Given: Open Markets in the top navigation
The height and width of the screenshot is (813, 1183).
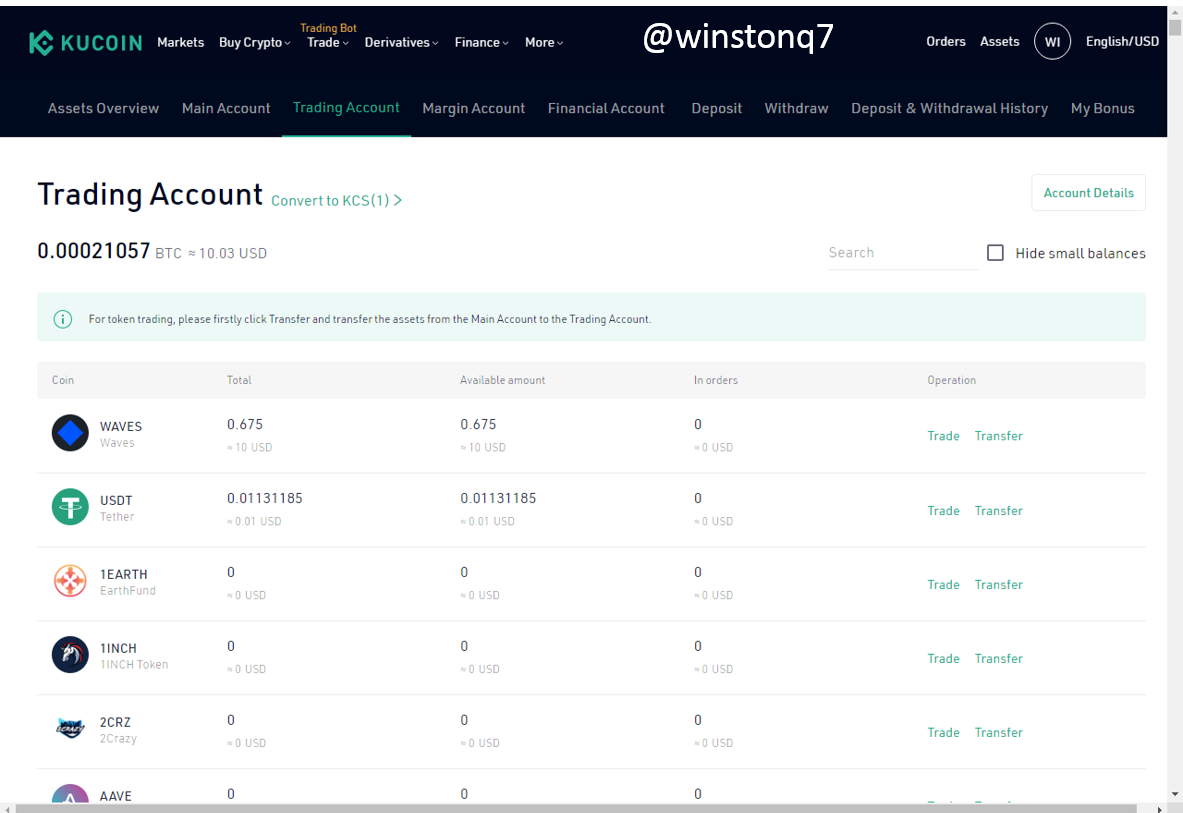Looking at the screenshot, I should tap(180, 42).
